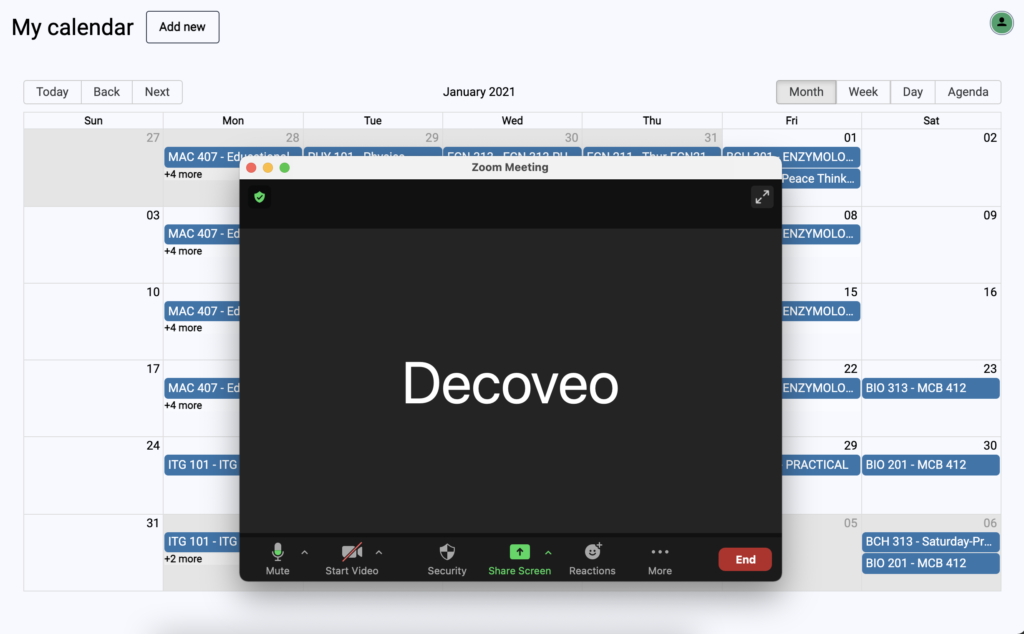Open the Security shield options
This screenshot has width=1024, height=634.
pos(447,553)
